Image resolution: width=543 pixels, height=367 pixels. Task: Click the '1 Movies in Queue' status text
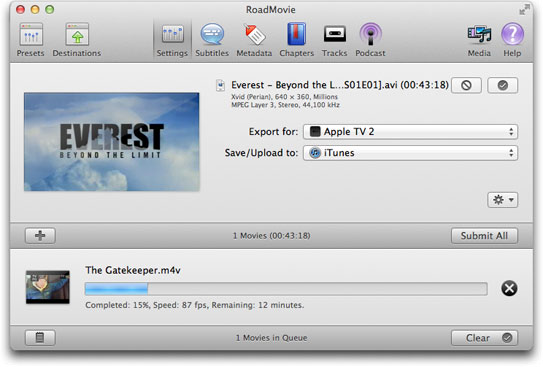click(272, 338)
